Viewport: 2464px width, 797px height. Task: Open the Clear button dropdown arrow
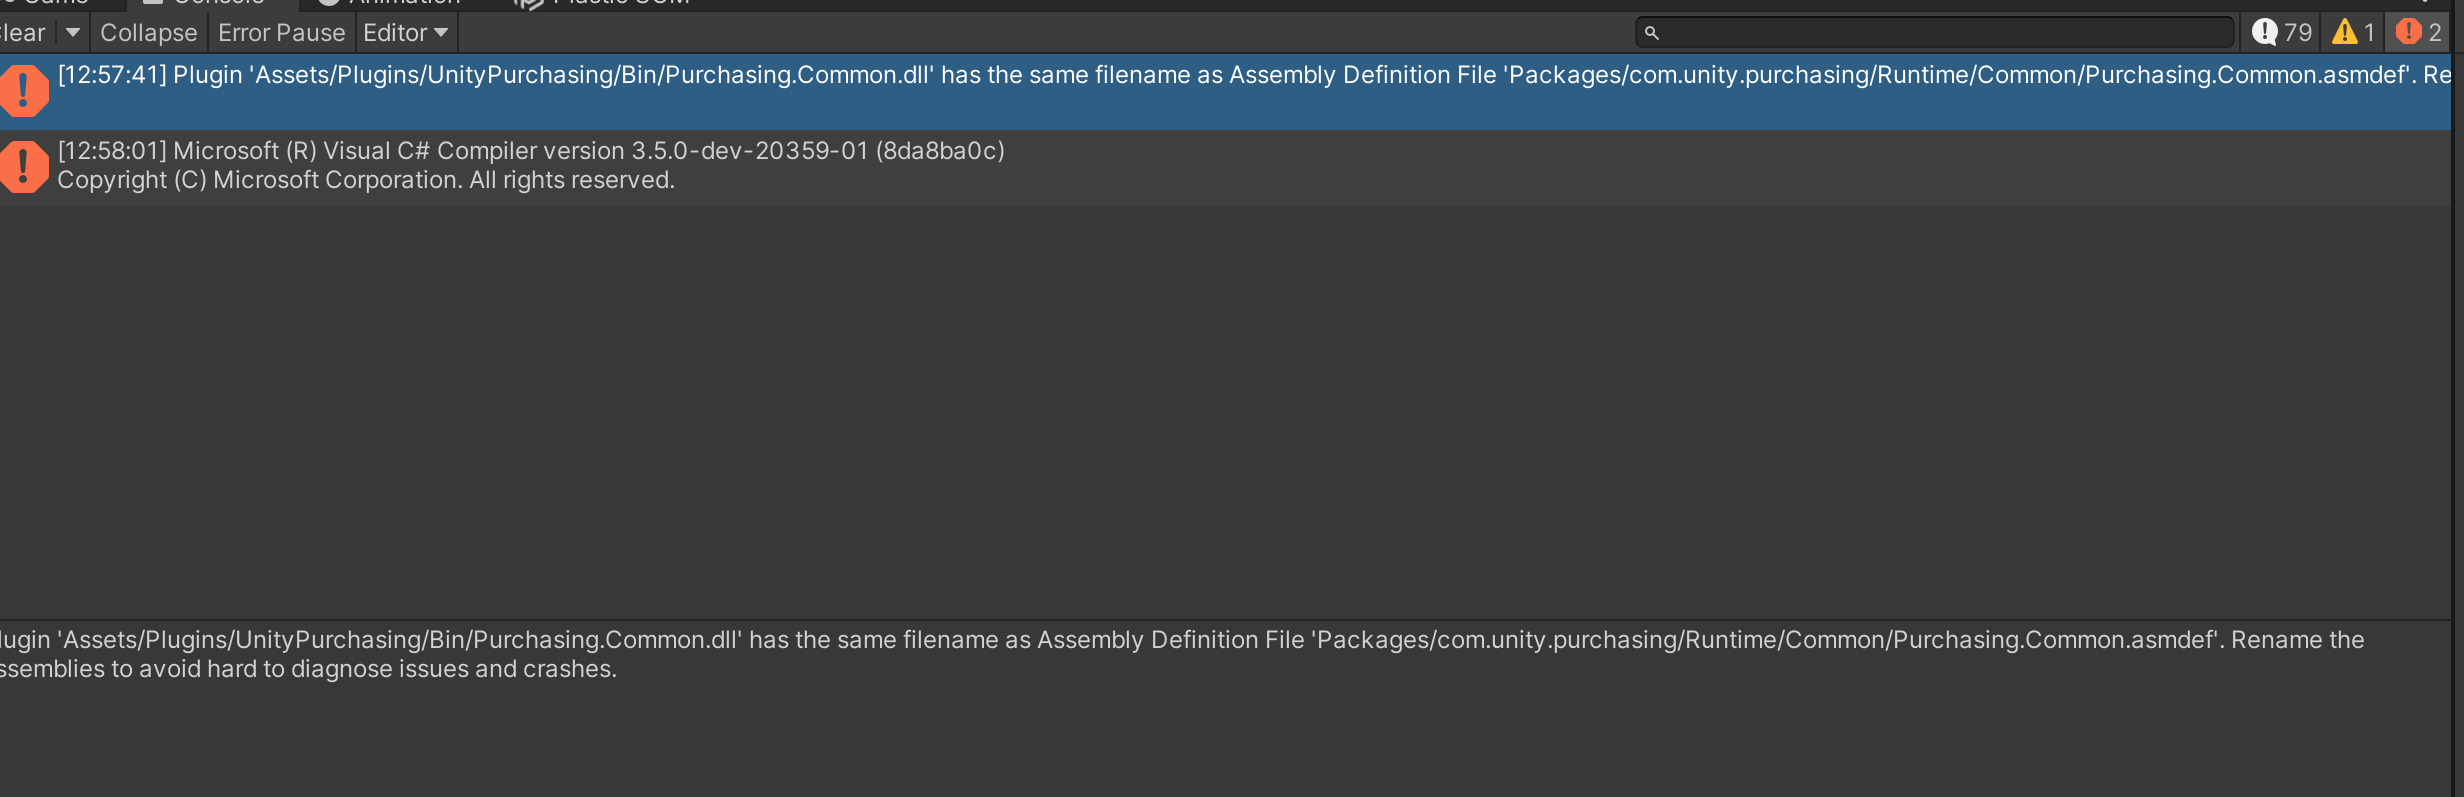71,32
